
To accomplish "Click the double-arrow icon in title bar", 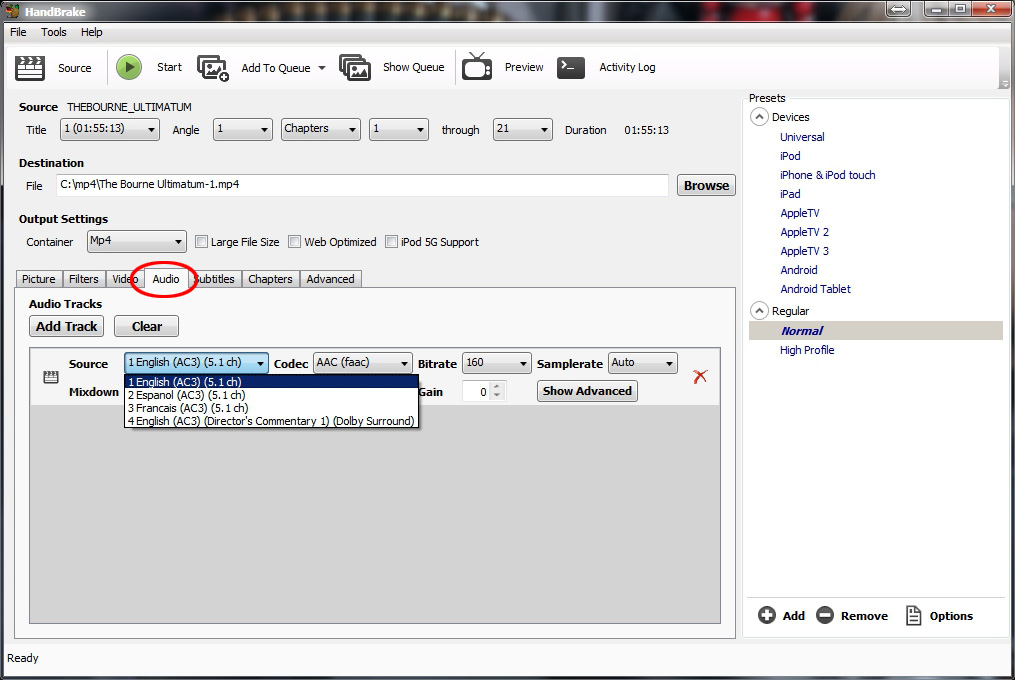I will point(898,9).
